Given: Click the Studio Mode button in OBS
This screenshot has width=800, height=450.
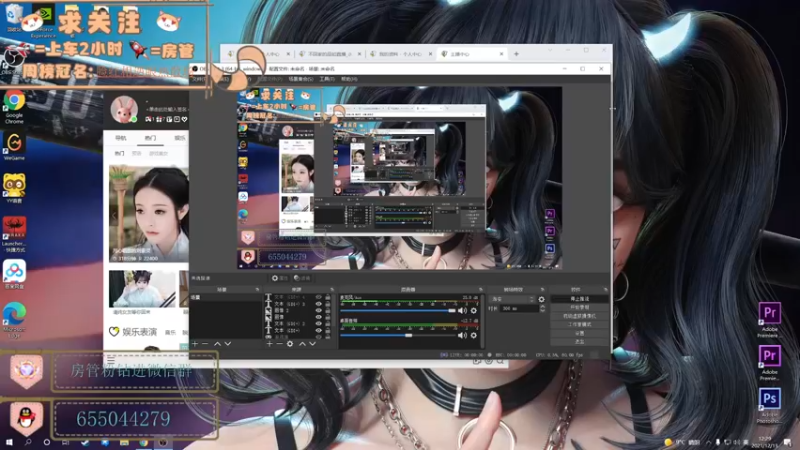Looking at the screenshot, I should [580, 324].
